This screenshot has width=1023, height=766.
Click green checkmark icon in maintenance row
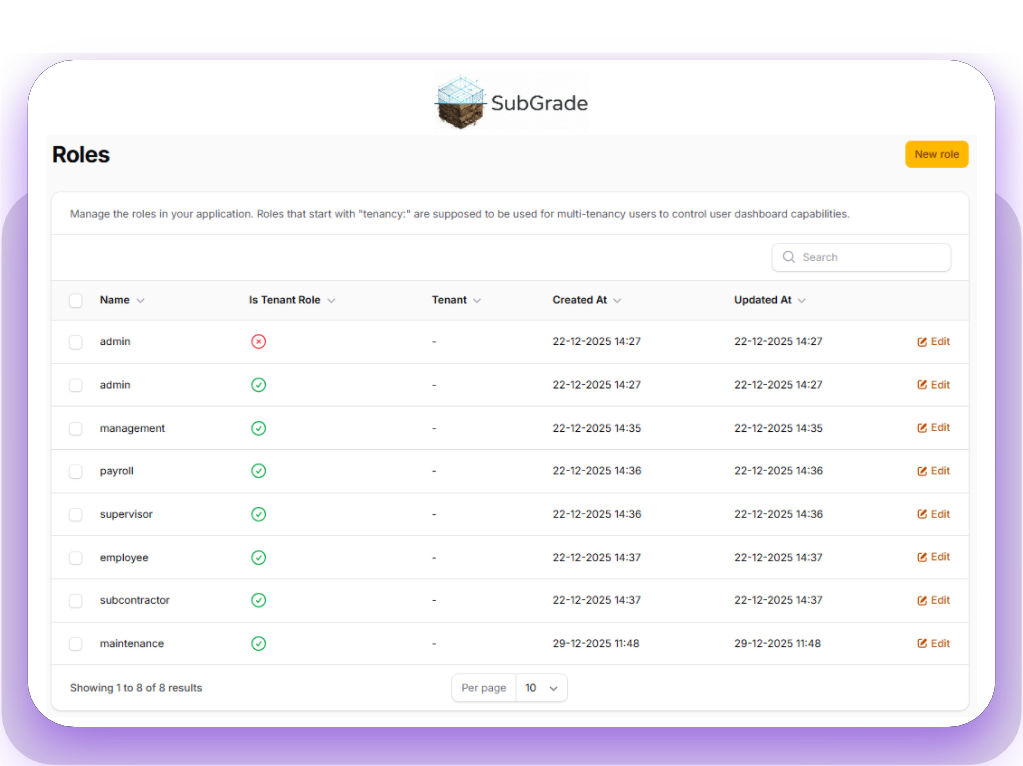(x=258, y=644)
